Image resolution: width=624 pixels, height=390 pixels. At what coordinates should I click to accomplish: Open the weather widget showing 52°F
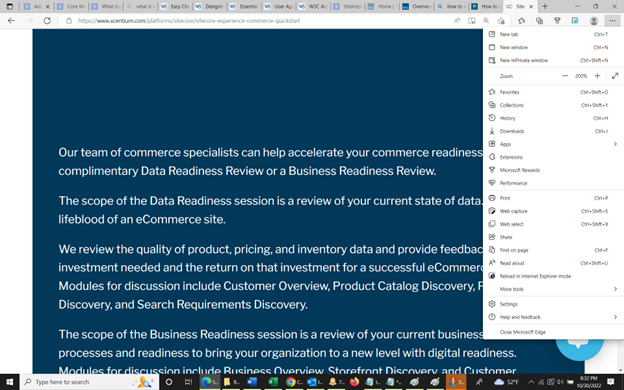tap(506, 382)
